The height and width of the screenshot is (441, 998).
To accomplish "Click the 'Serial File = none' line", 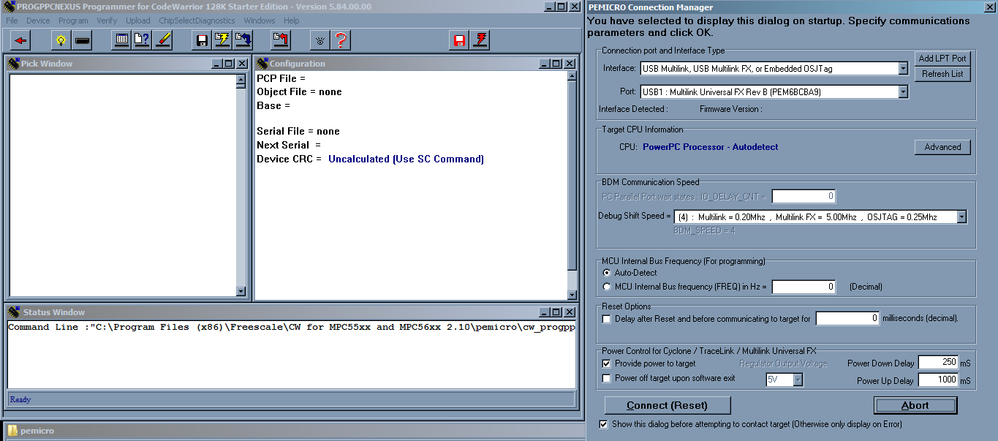I will (x=298, y=131).
